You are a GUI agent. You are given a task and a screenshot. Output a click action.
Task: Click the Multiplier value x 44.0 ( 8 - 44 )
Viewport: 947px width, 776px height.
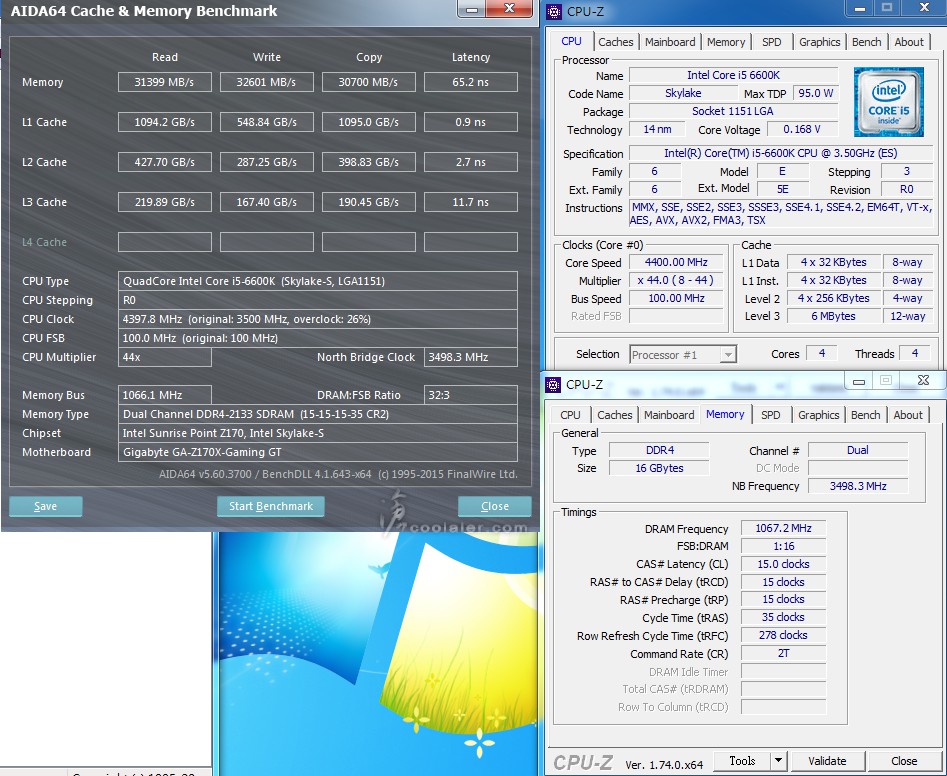tap(676, 280)
